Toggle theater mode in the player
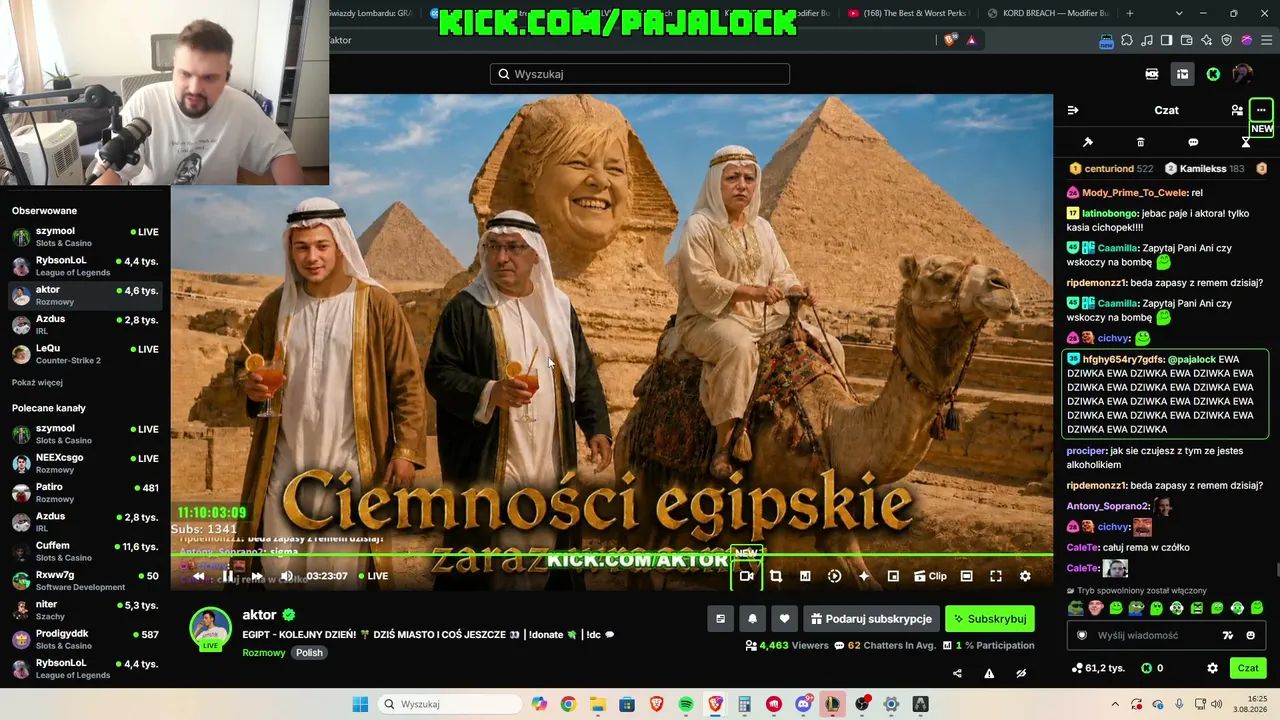This screenshot has height=720, width=1280. point(966,576)
